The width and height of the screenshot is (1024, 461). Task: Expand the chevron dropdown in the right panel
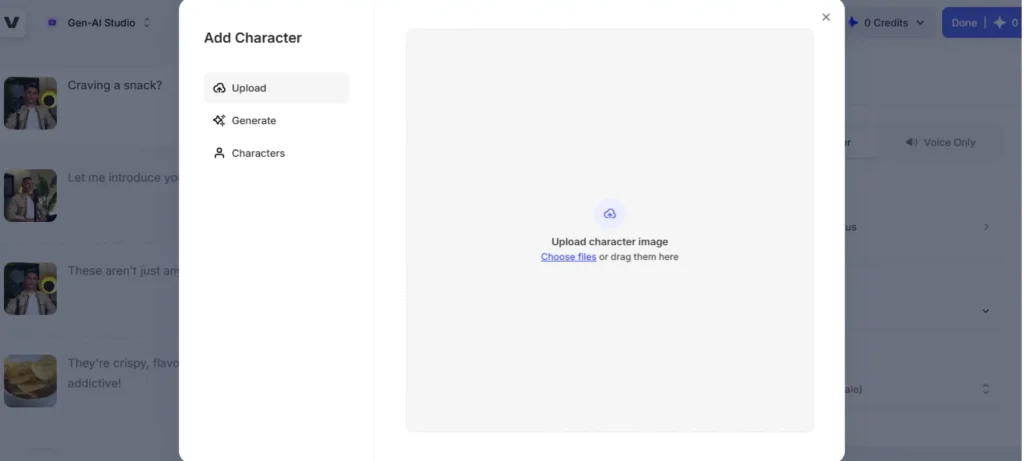[985, 311]
